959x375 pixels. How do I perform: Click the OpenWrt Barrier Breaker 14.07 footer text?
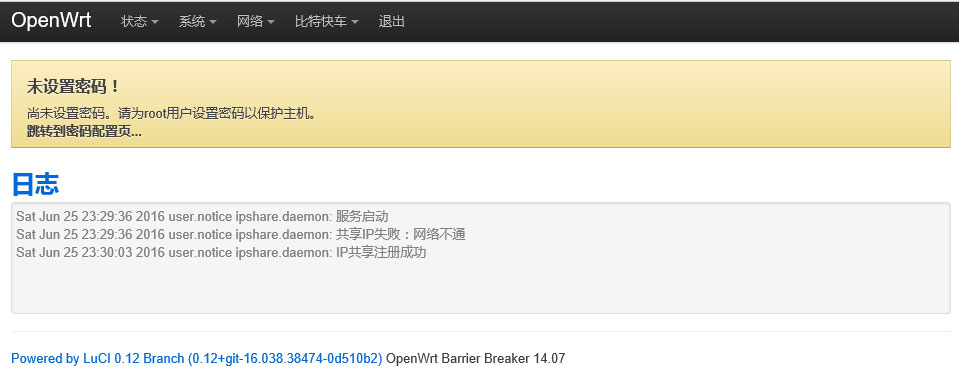point(476,358)
